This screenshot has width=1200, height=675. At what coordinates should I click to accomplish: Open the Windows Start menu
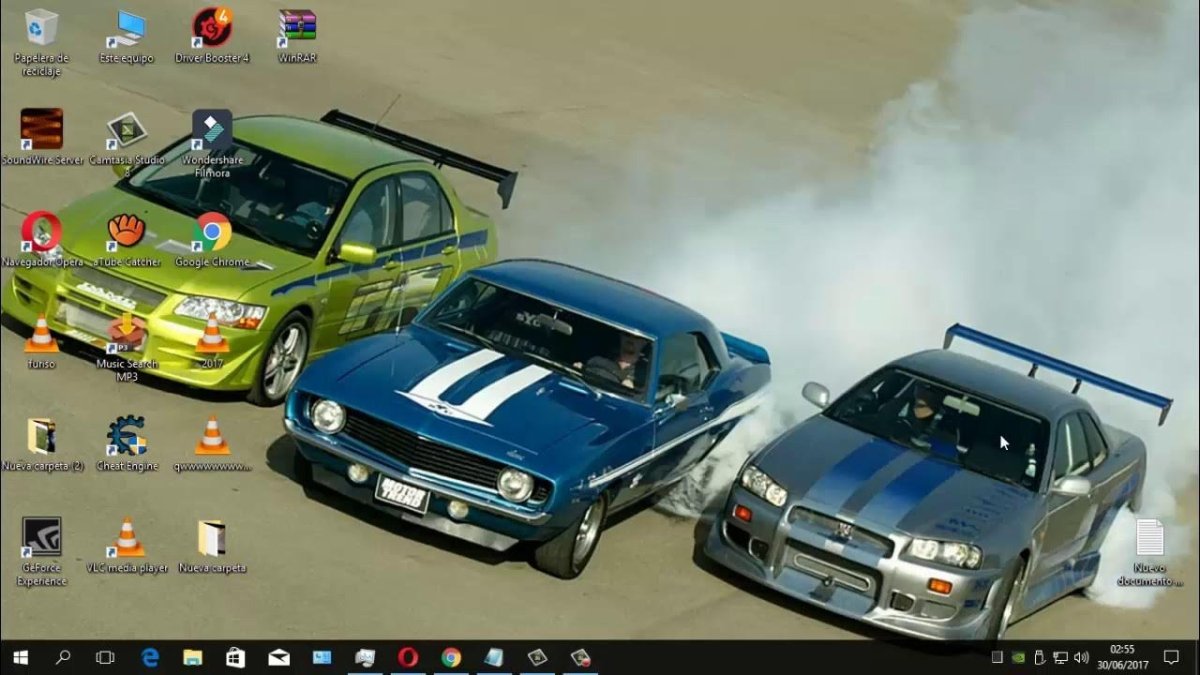point(20,657)
